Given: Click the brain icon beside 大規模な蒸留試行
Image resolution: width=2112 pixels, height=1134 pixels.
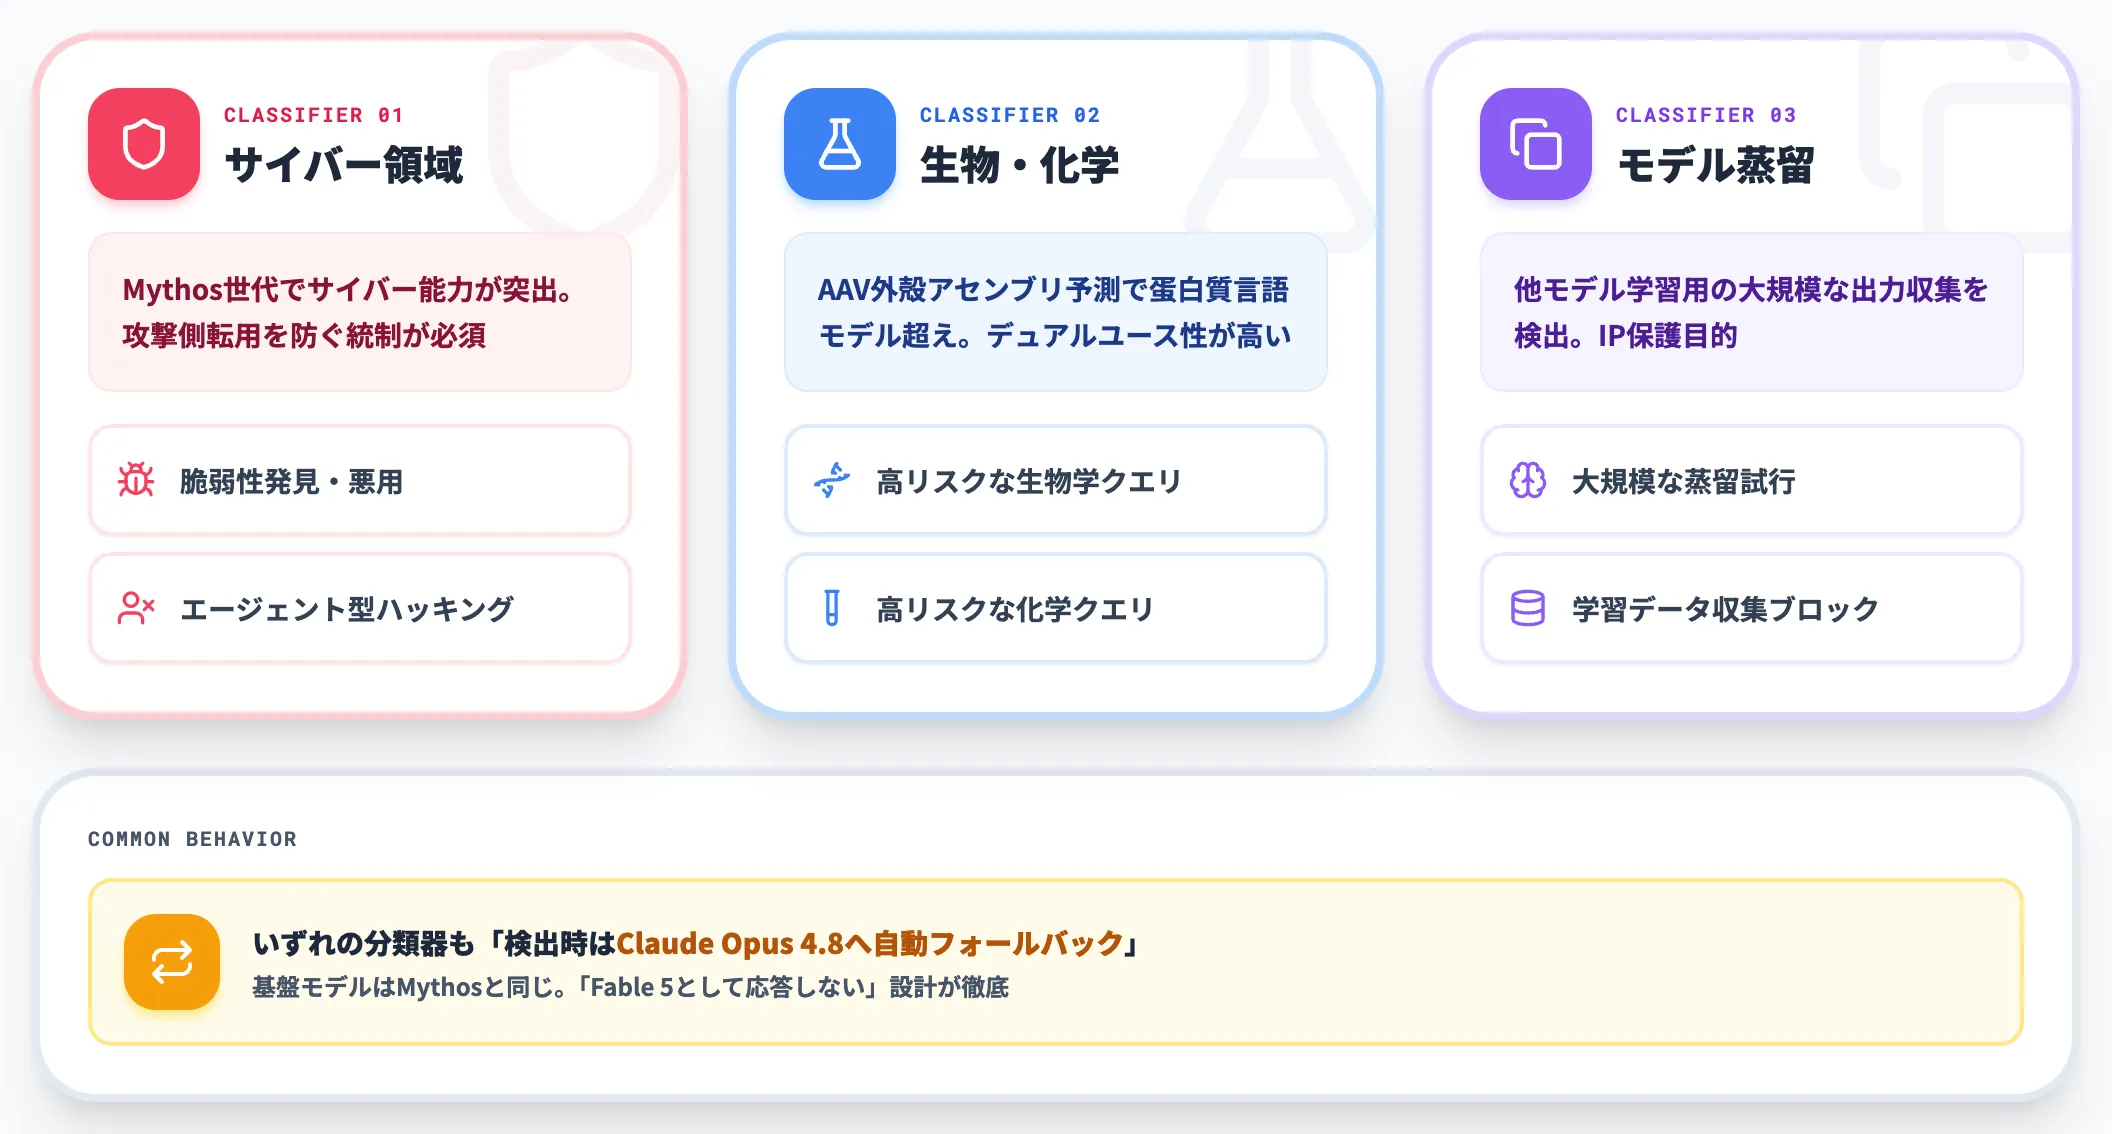Looking at the screenshot, I should [1528, 481].
